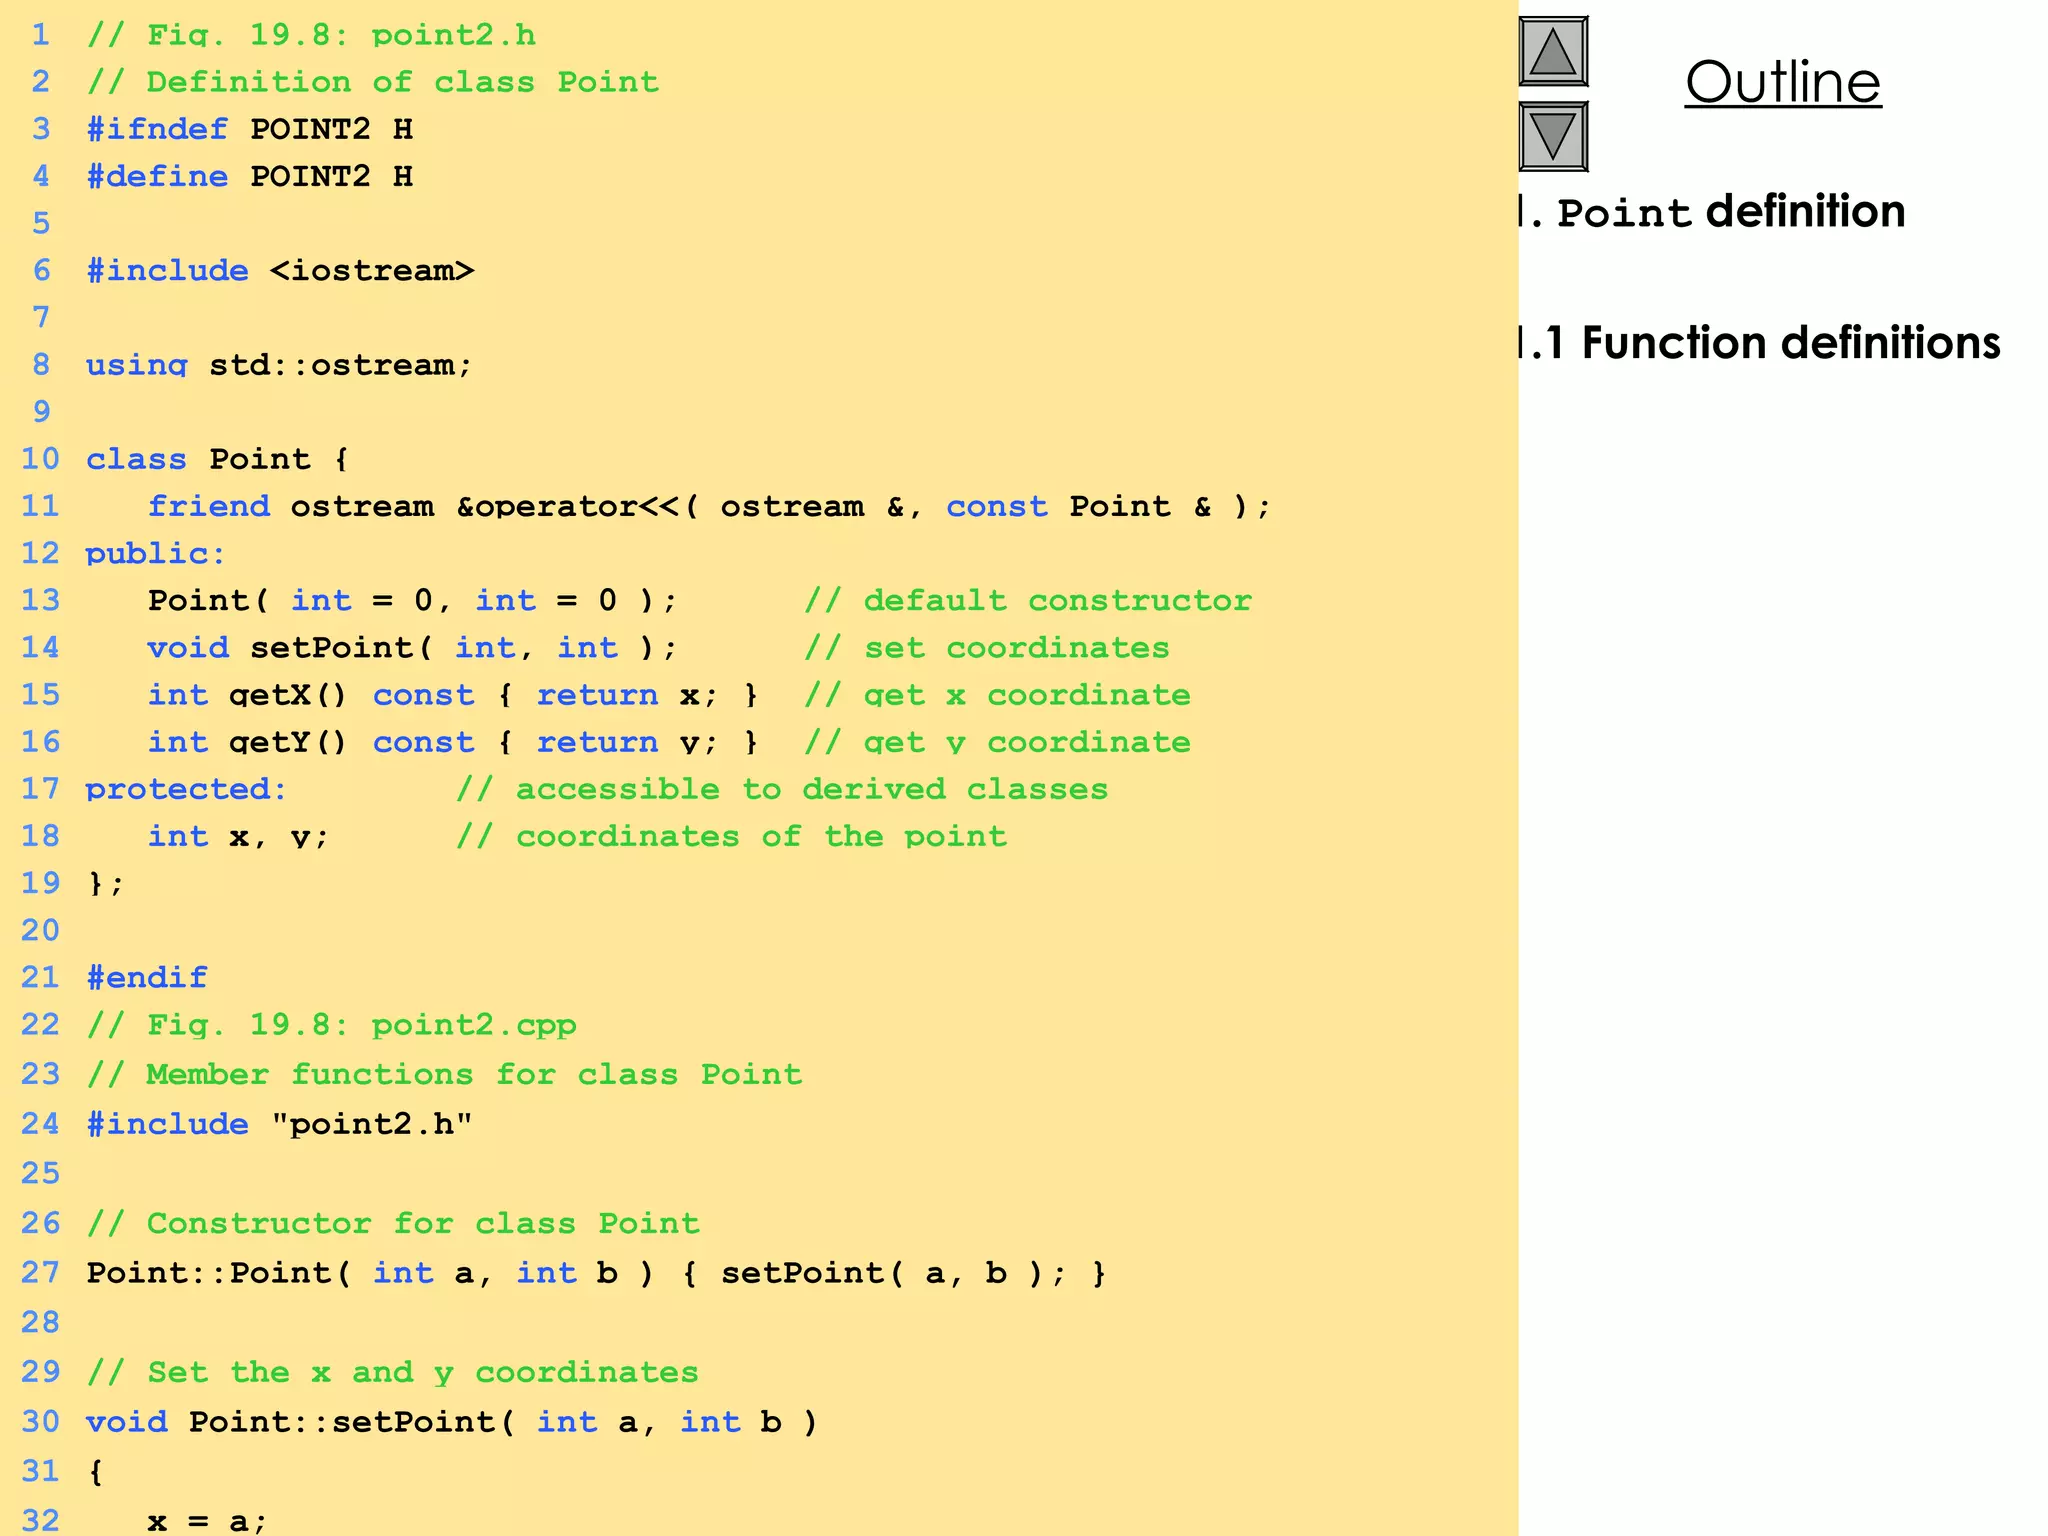Click the opening brace on line 31
2048x1536 pixels.
tap(96, 1471)
